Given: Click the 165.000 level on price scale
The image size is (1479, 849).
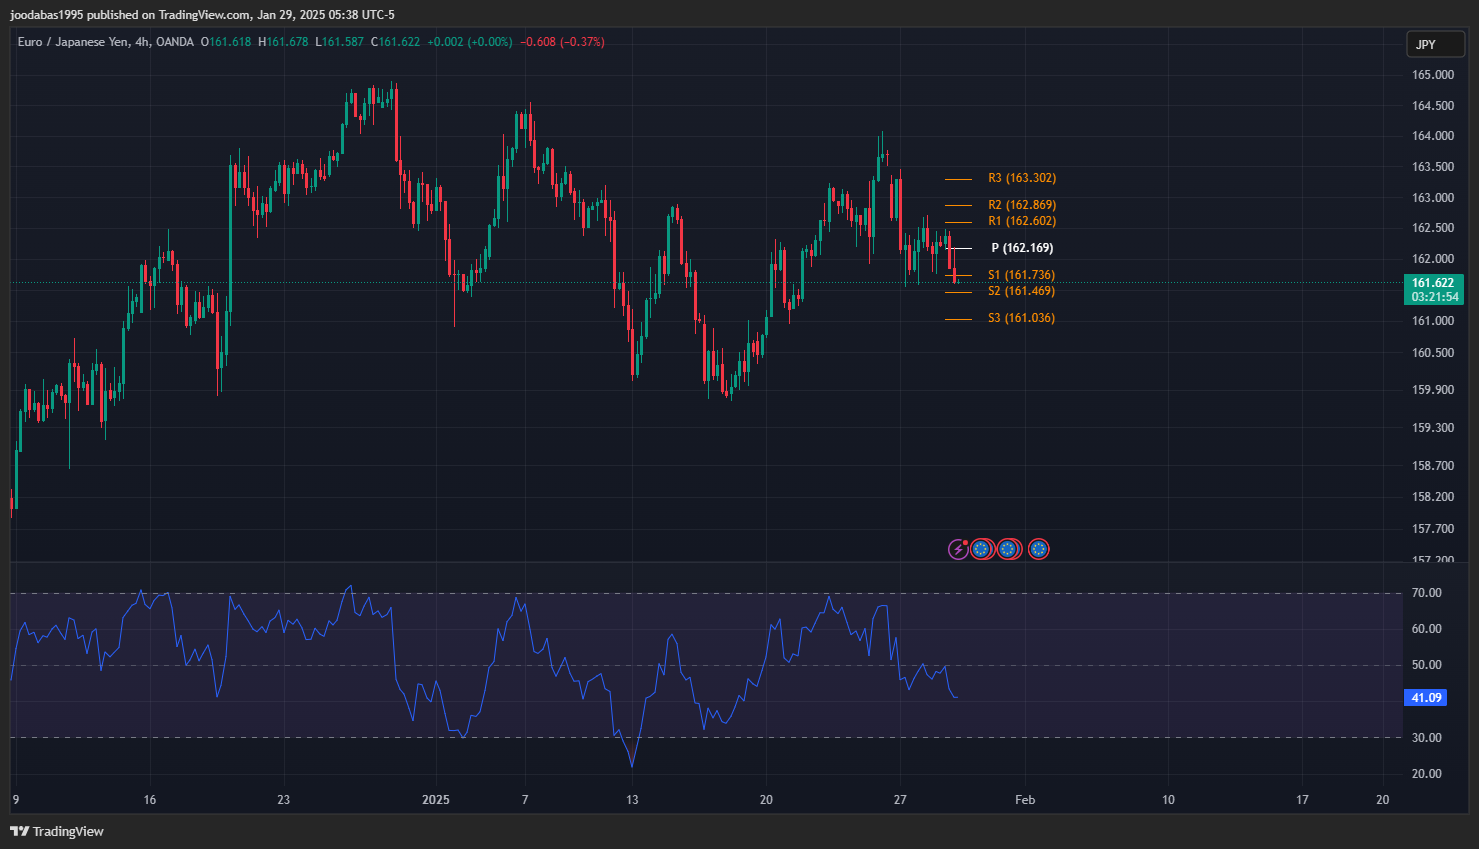Looking at the screenshot, I should pos(1432,75).
